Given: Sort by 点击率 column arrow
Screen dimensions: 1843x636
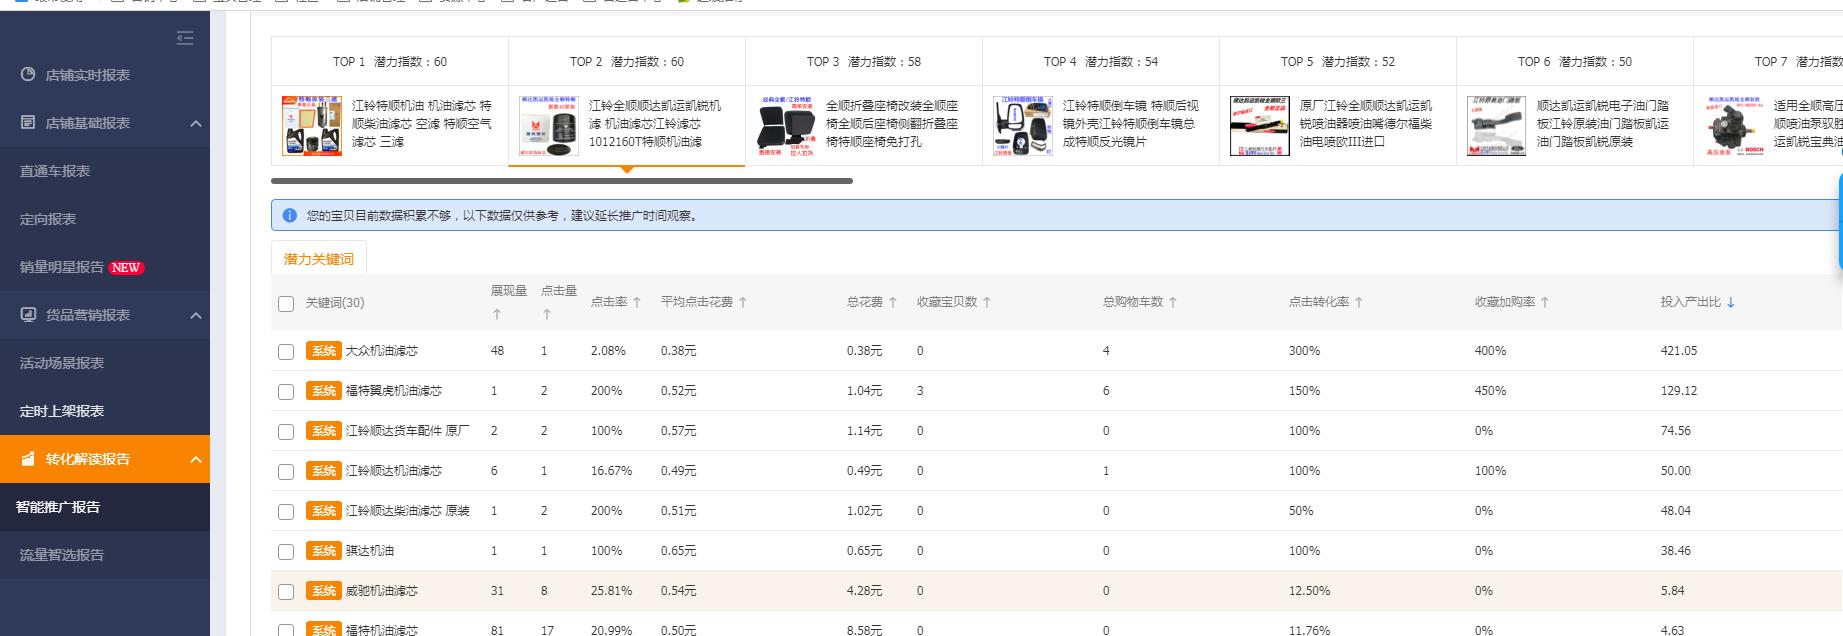Looking at the screenshot, I should (637, 302).
